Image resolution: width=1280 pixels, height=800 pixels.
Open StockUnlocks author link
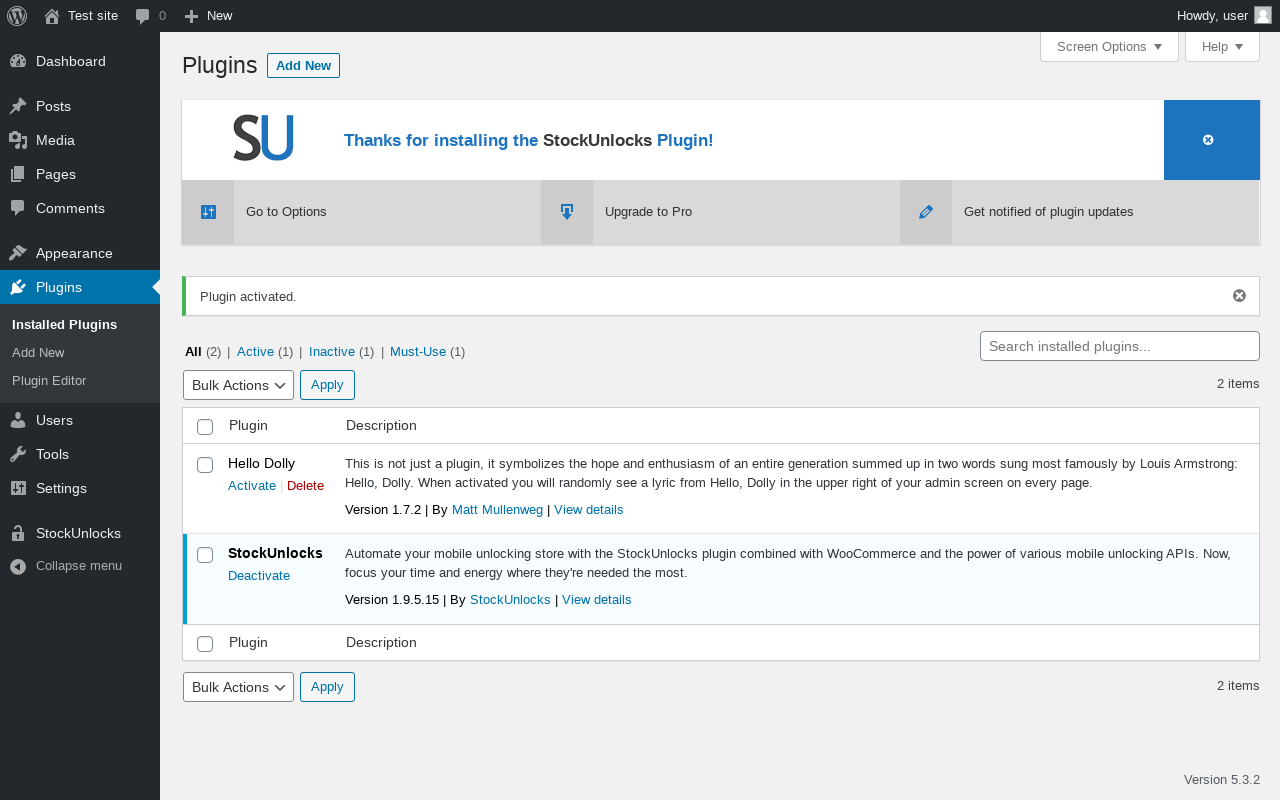(x=510, y=600)
